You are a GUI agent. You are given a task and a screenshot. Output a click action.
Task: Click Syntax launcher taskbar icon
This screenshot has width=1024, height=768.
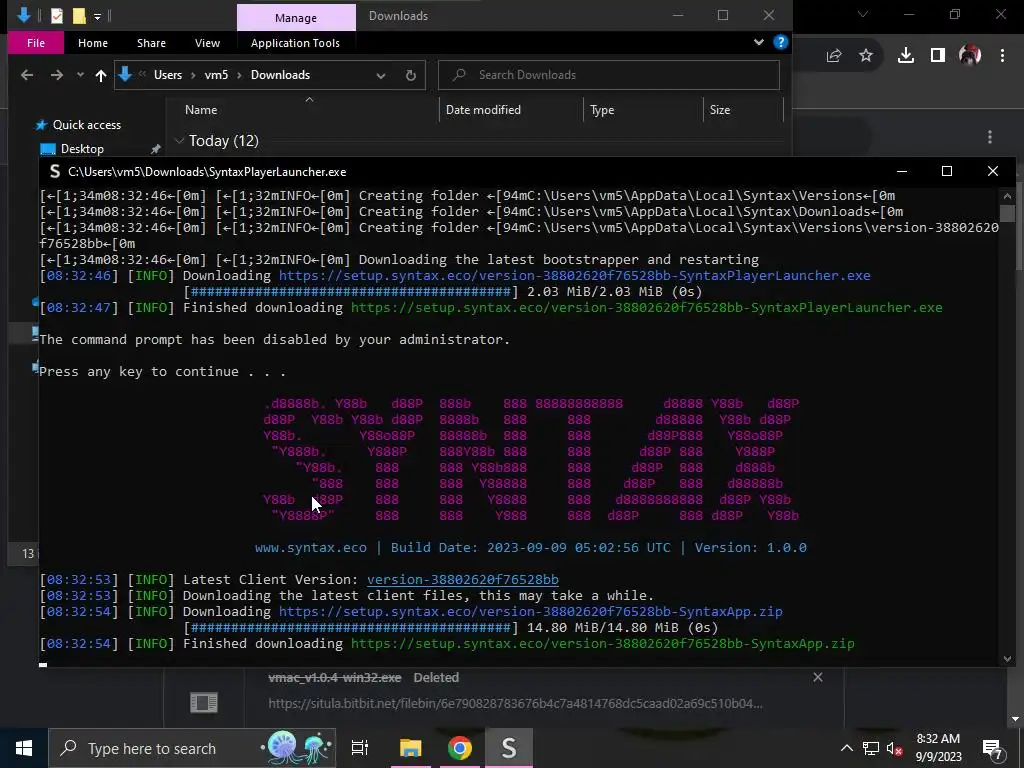pyautogui.click(x=509, y=748)
